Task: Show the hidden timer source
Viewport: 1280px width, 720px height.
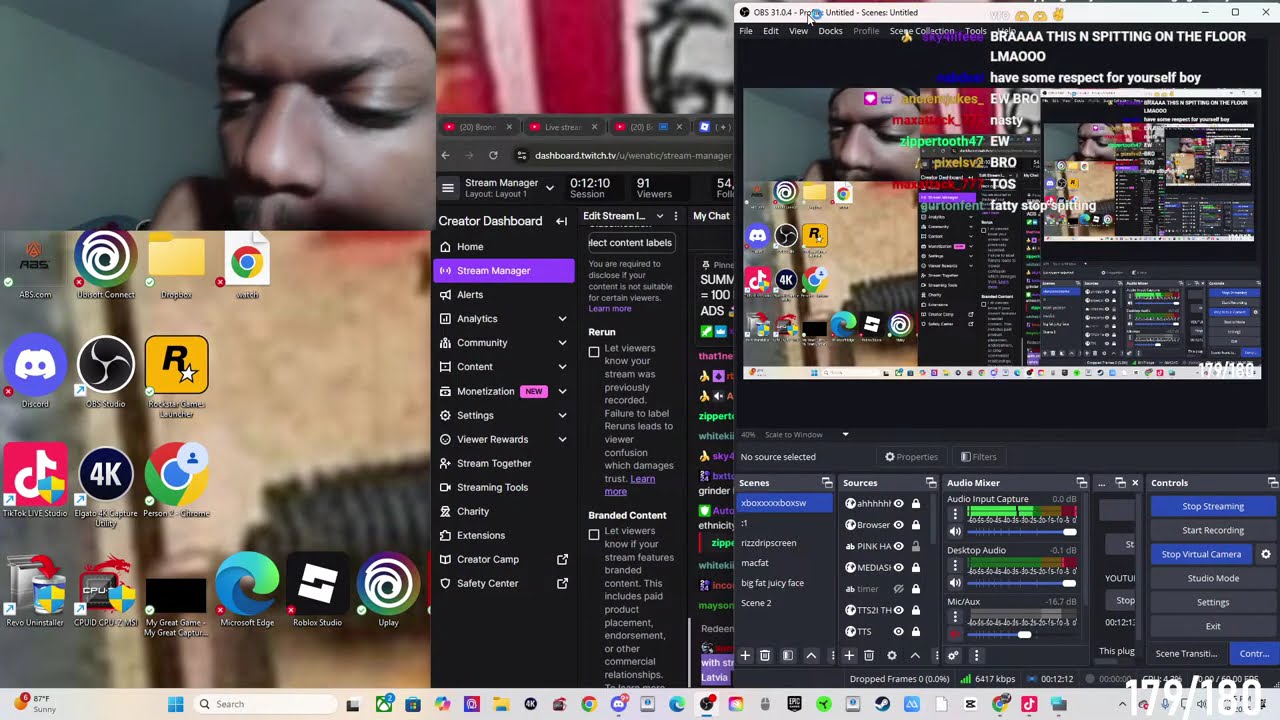Action: [898, 588]
